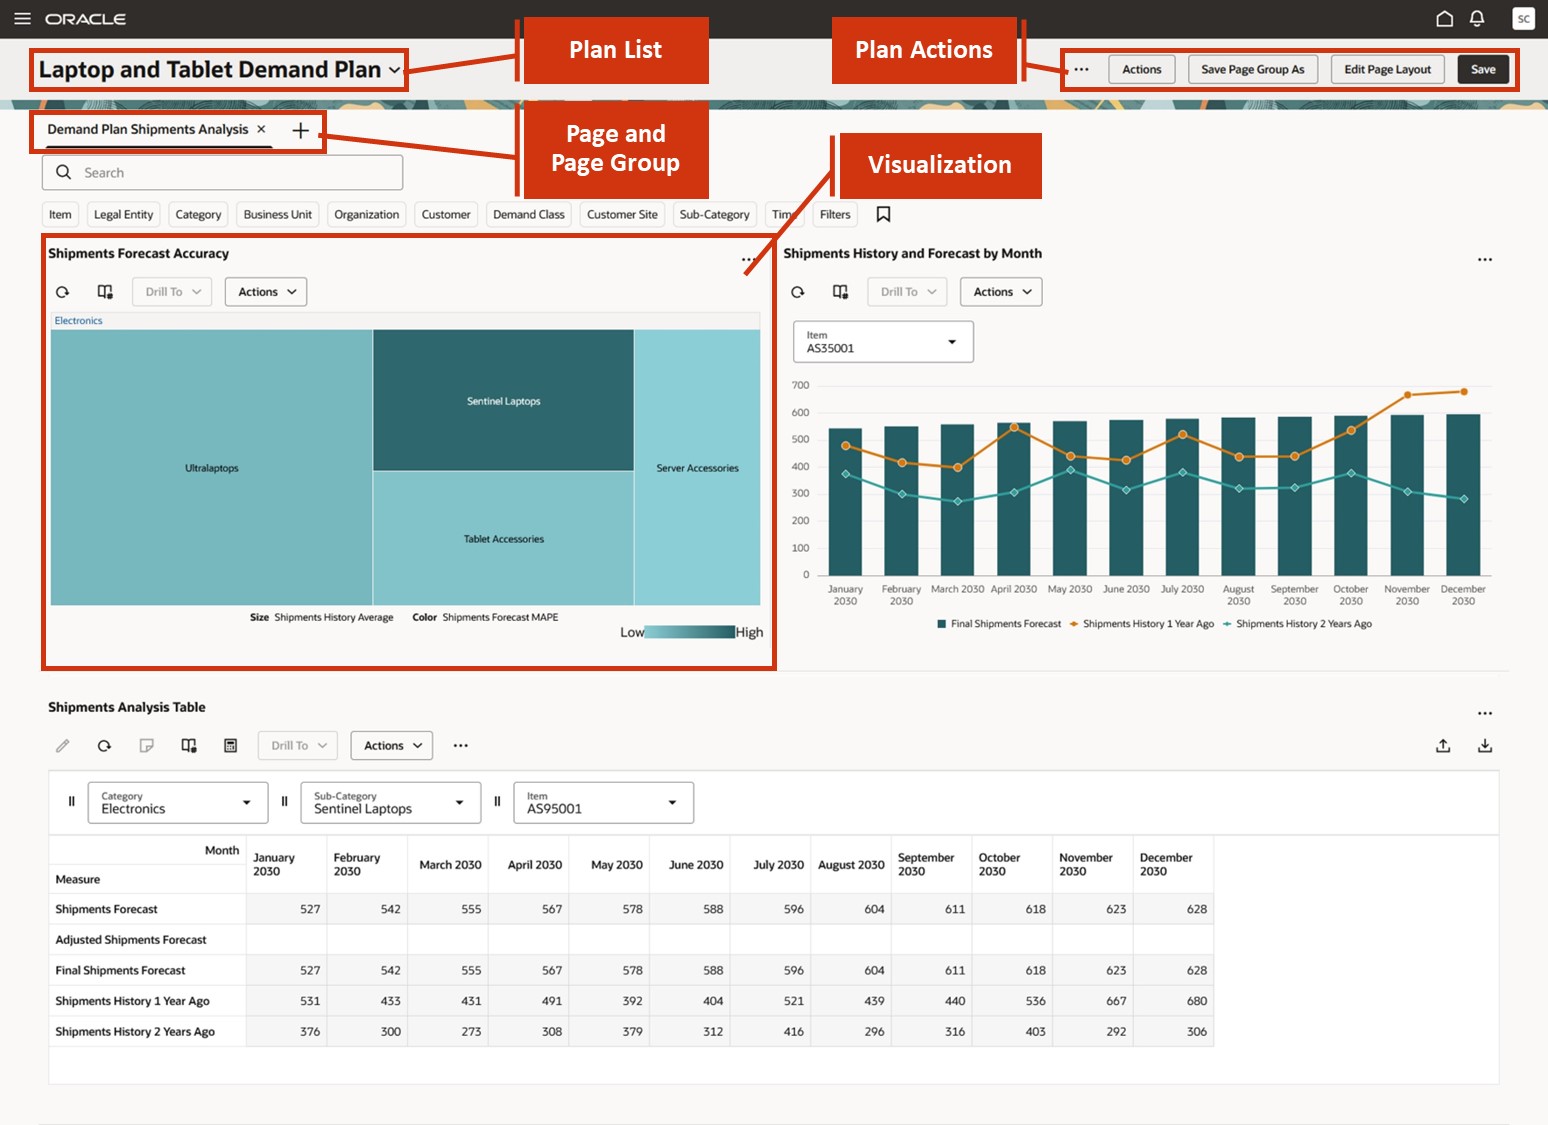Image resolution: width=1548 pixels, height=1125 pixels.
Task: Click the grip handle beside the Category selector
Action: (71, 802)
